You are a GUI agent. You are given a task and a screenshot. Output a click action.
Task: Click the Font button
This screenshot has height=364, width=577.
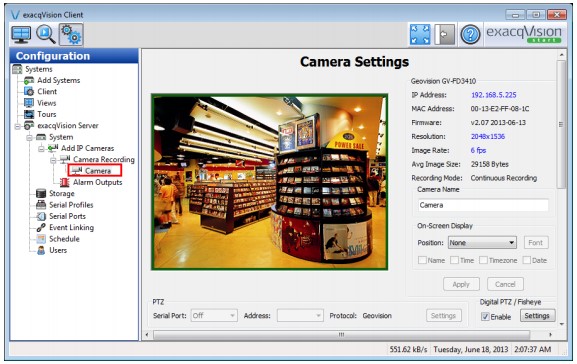536,243
